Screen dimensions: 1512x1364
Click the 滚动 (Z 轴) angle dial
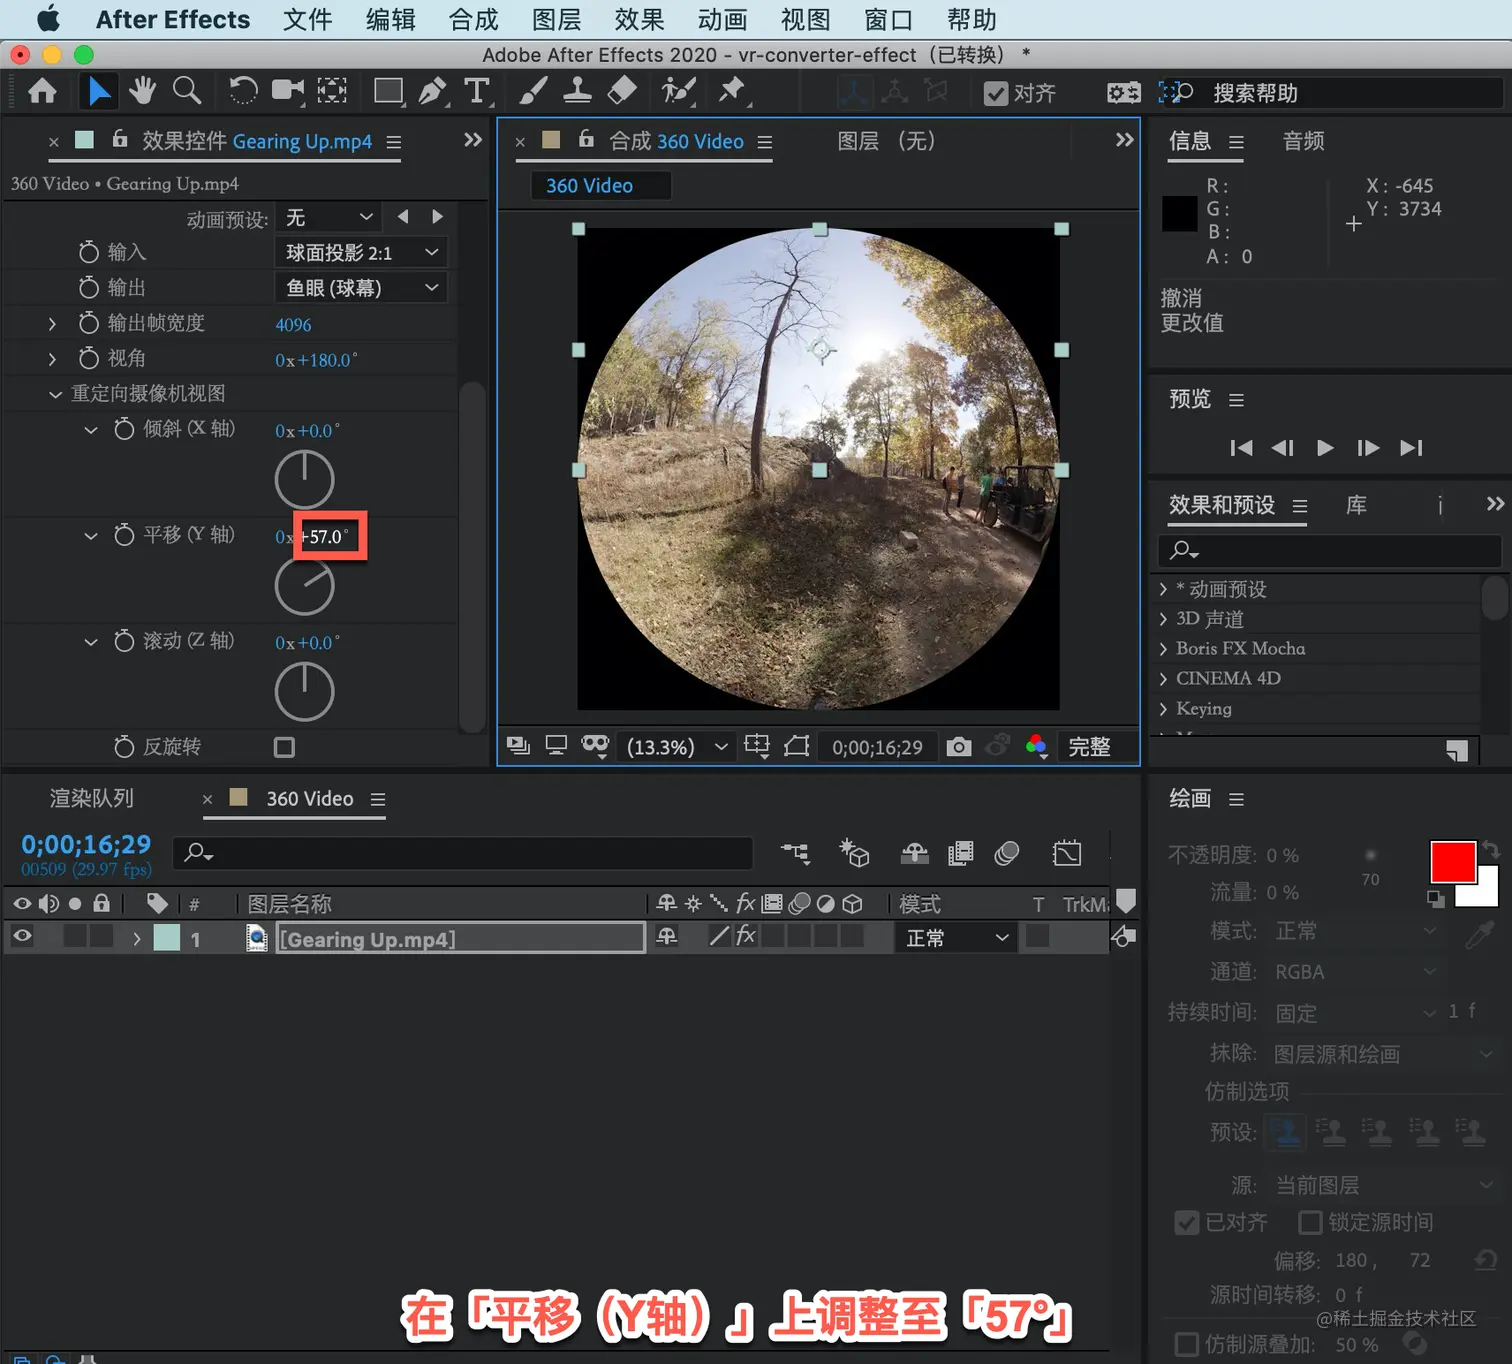pos(305,692)
